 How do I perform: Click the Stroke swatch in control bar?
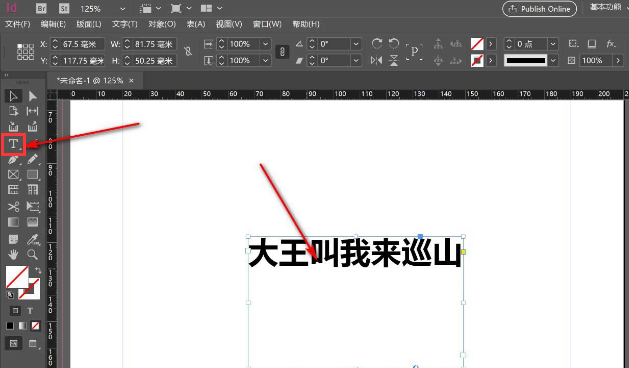(477, 61)
